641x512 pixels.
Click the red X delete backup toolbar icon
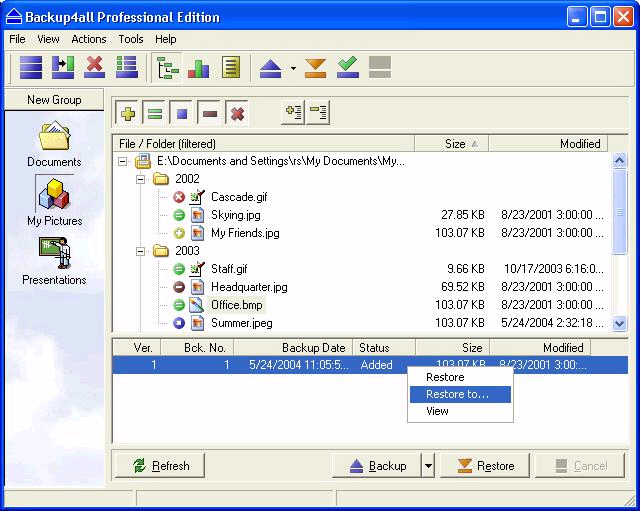click(x=94, y=67)
